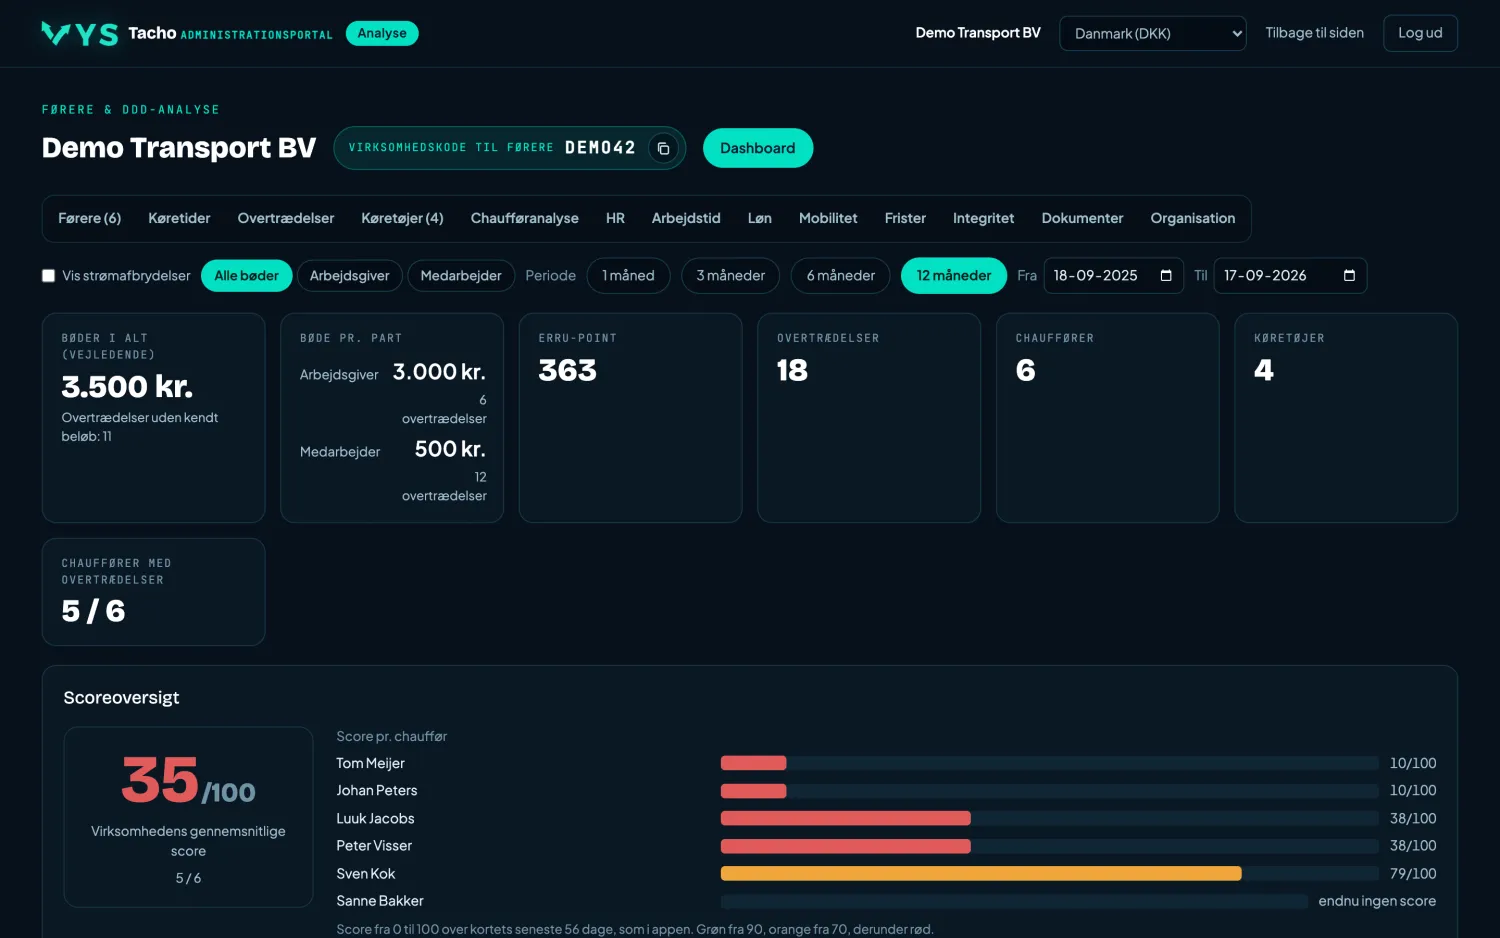1500x938 pixels.
Task: Open the Mobilitet tab
Action: pos(828,218)
